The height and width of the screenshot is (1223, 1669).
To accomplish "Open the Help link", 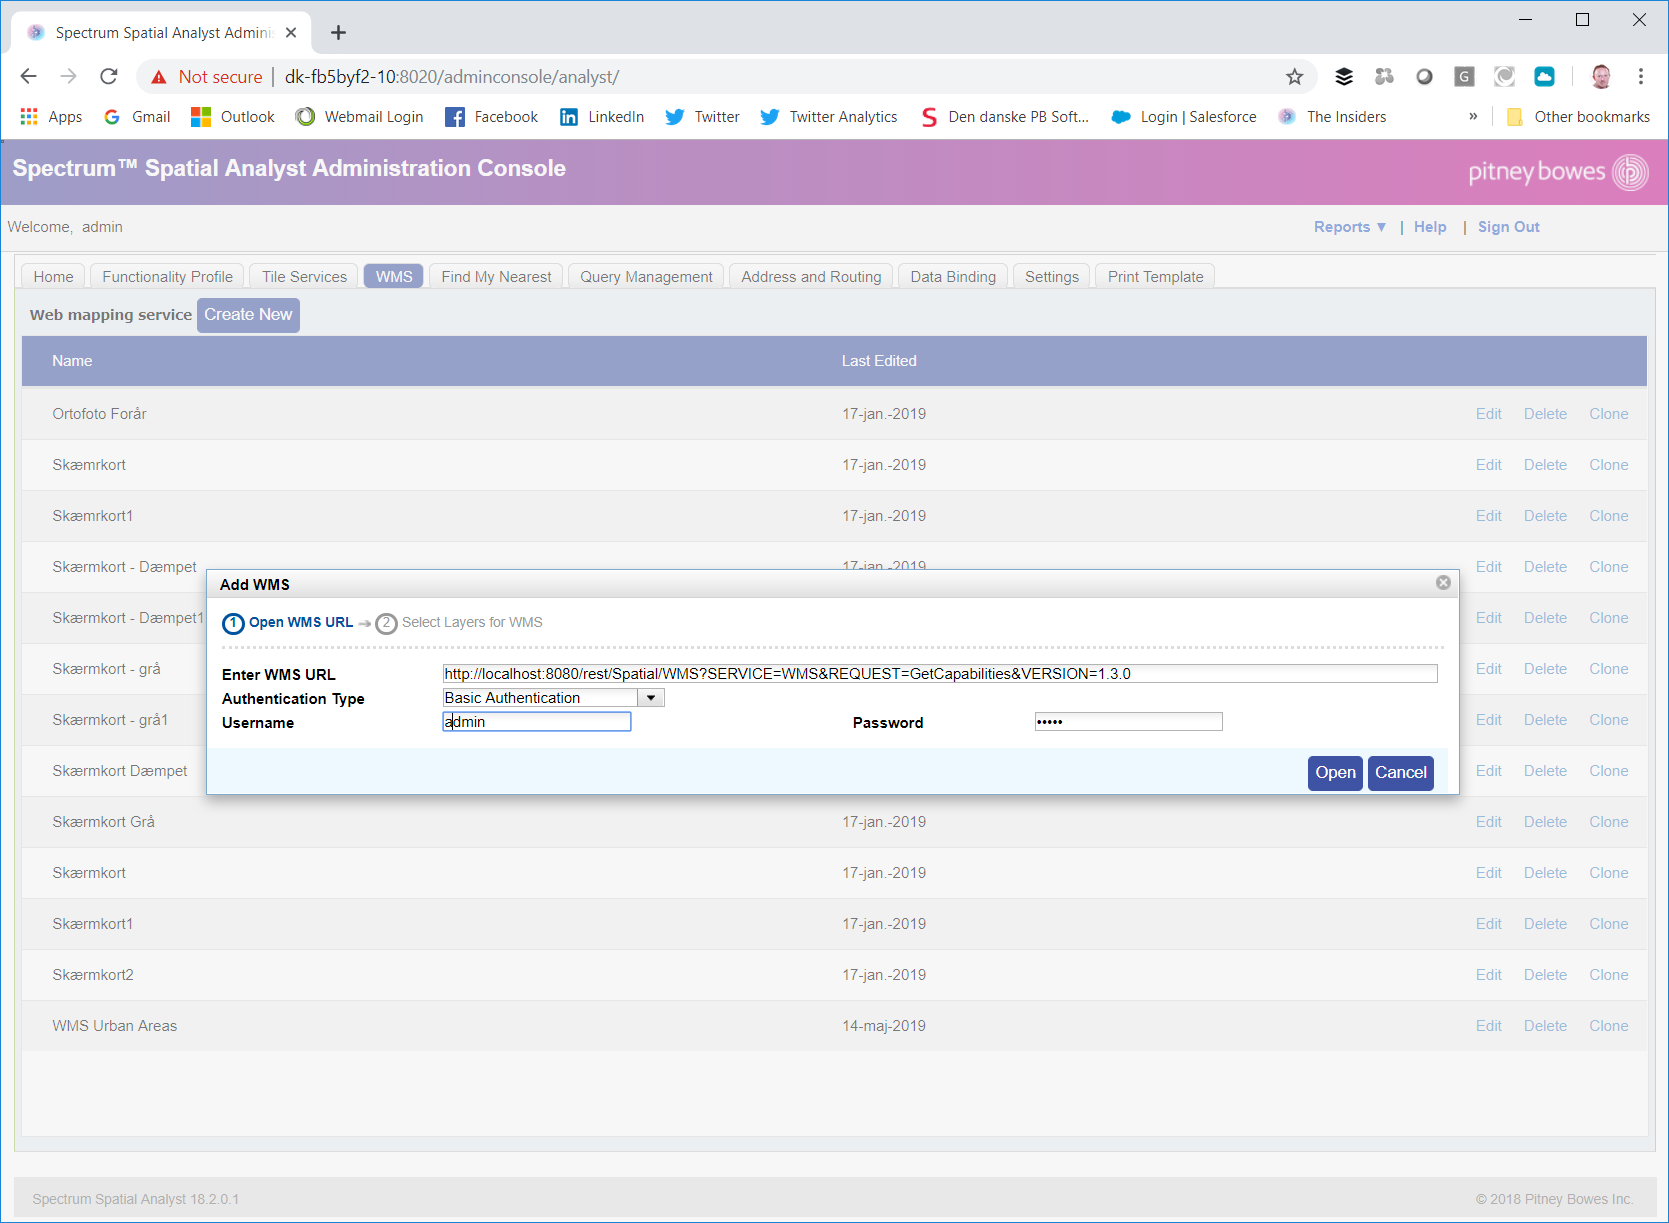I will point(1430,227).
